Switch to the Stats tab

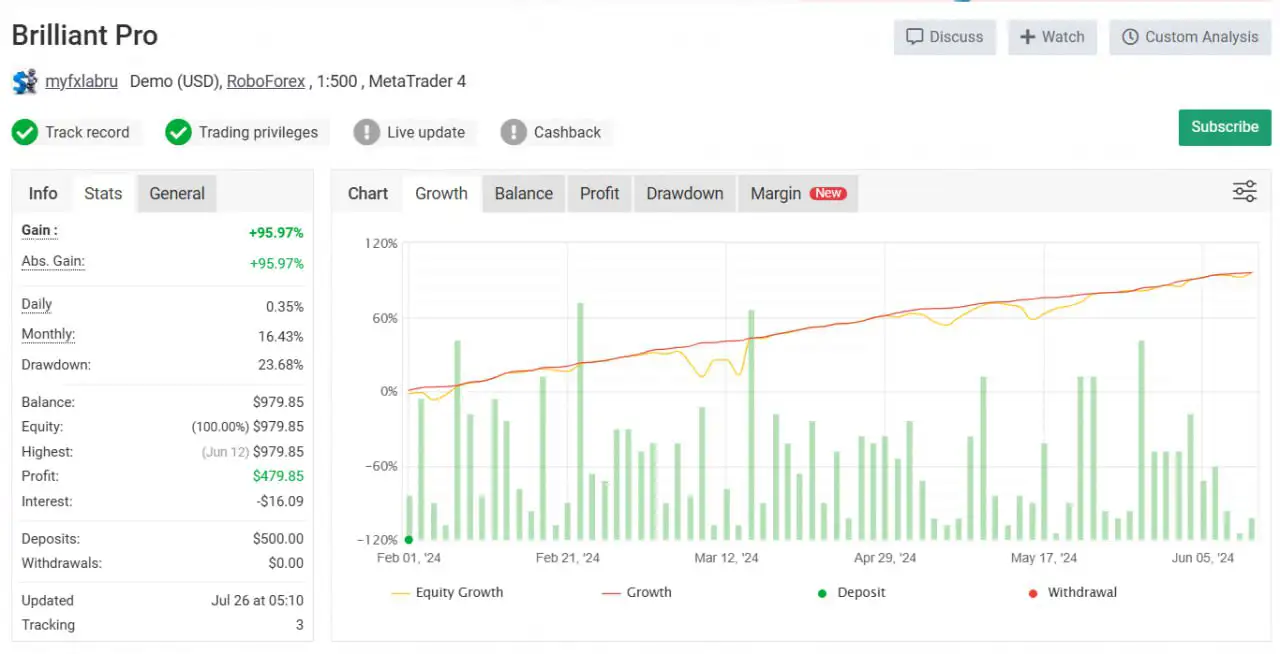tap(103, 194)
